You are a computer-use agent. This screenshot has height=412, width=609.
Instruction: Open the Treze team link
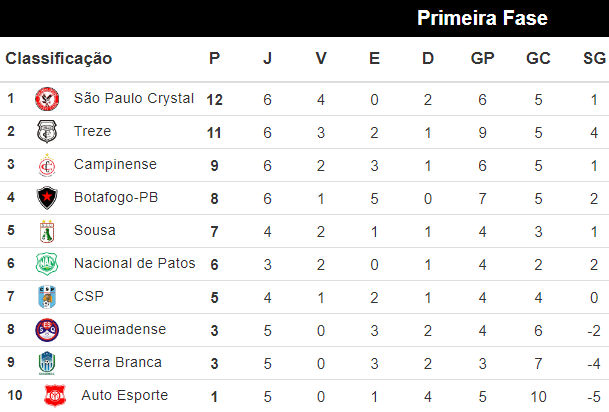tap(92, 131)
